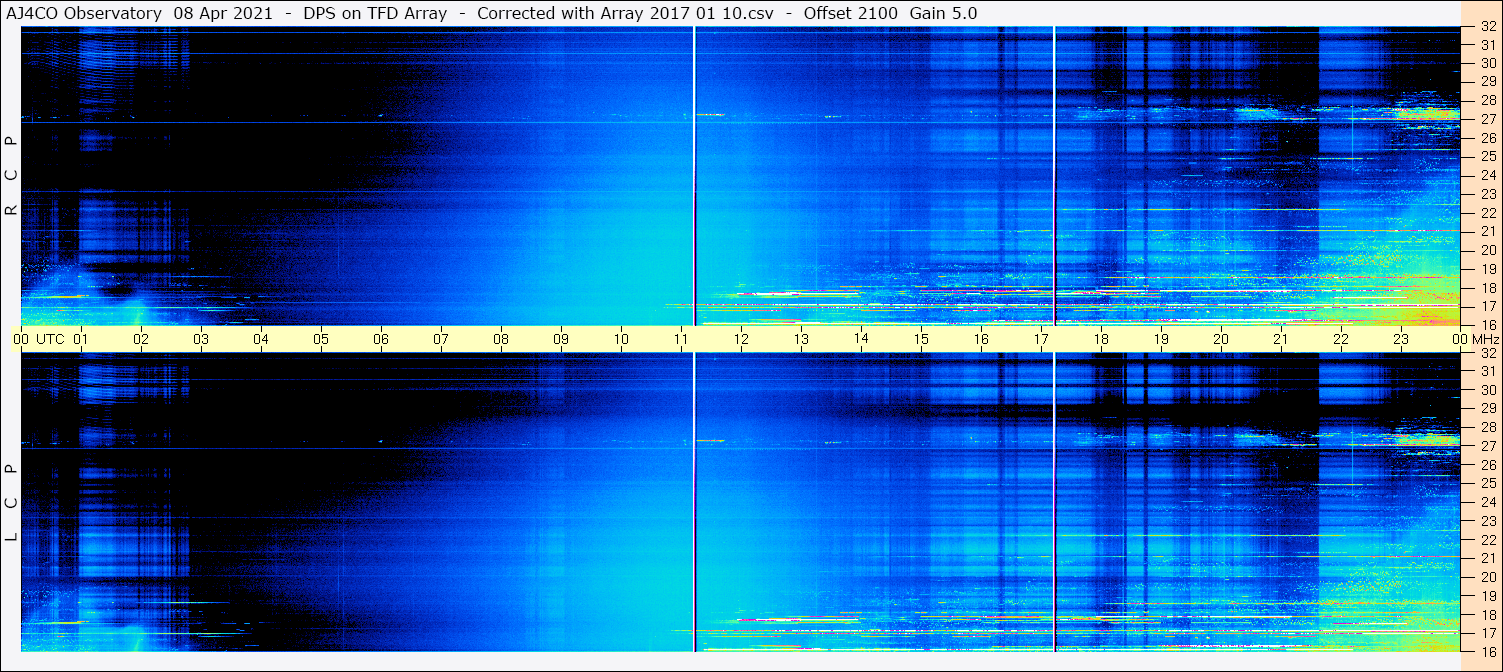The width and height of the screenshot is (1503, 672).
Task: Select hour "02" on the time axis
Action: [x=141, y=339]
